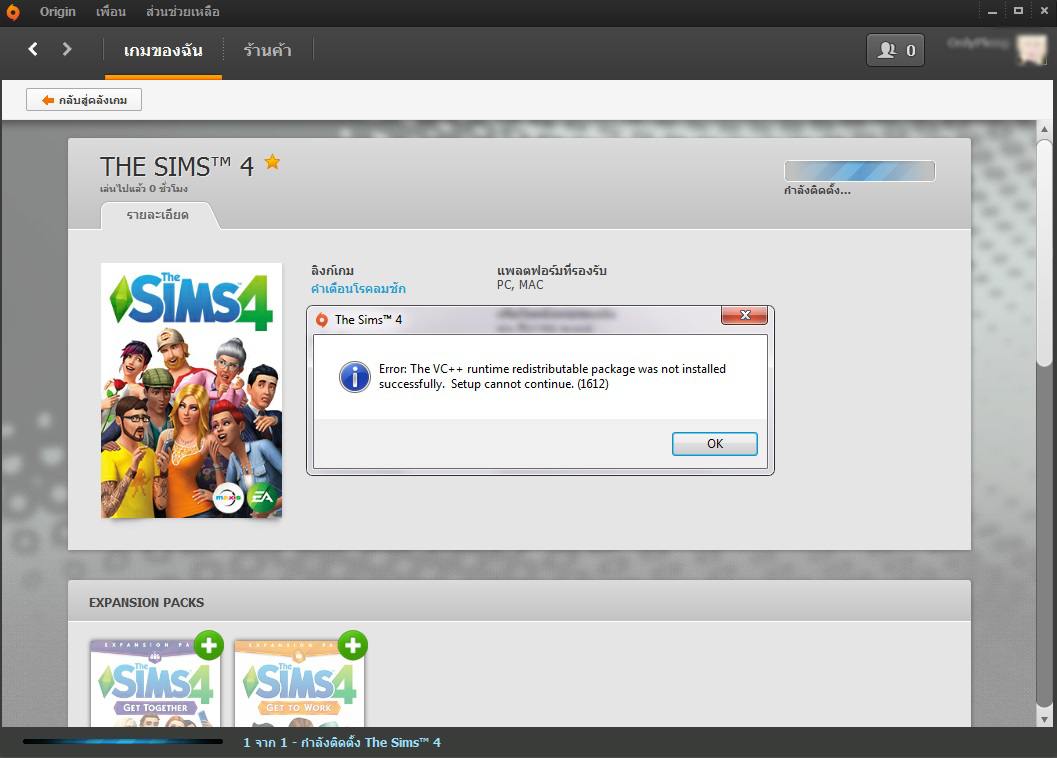
Task: Open the friends list icon button
Action: 895,51
